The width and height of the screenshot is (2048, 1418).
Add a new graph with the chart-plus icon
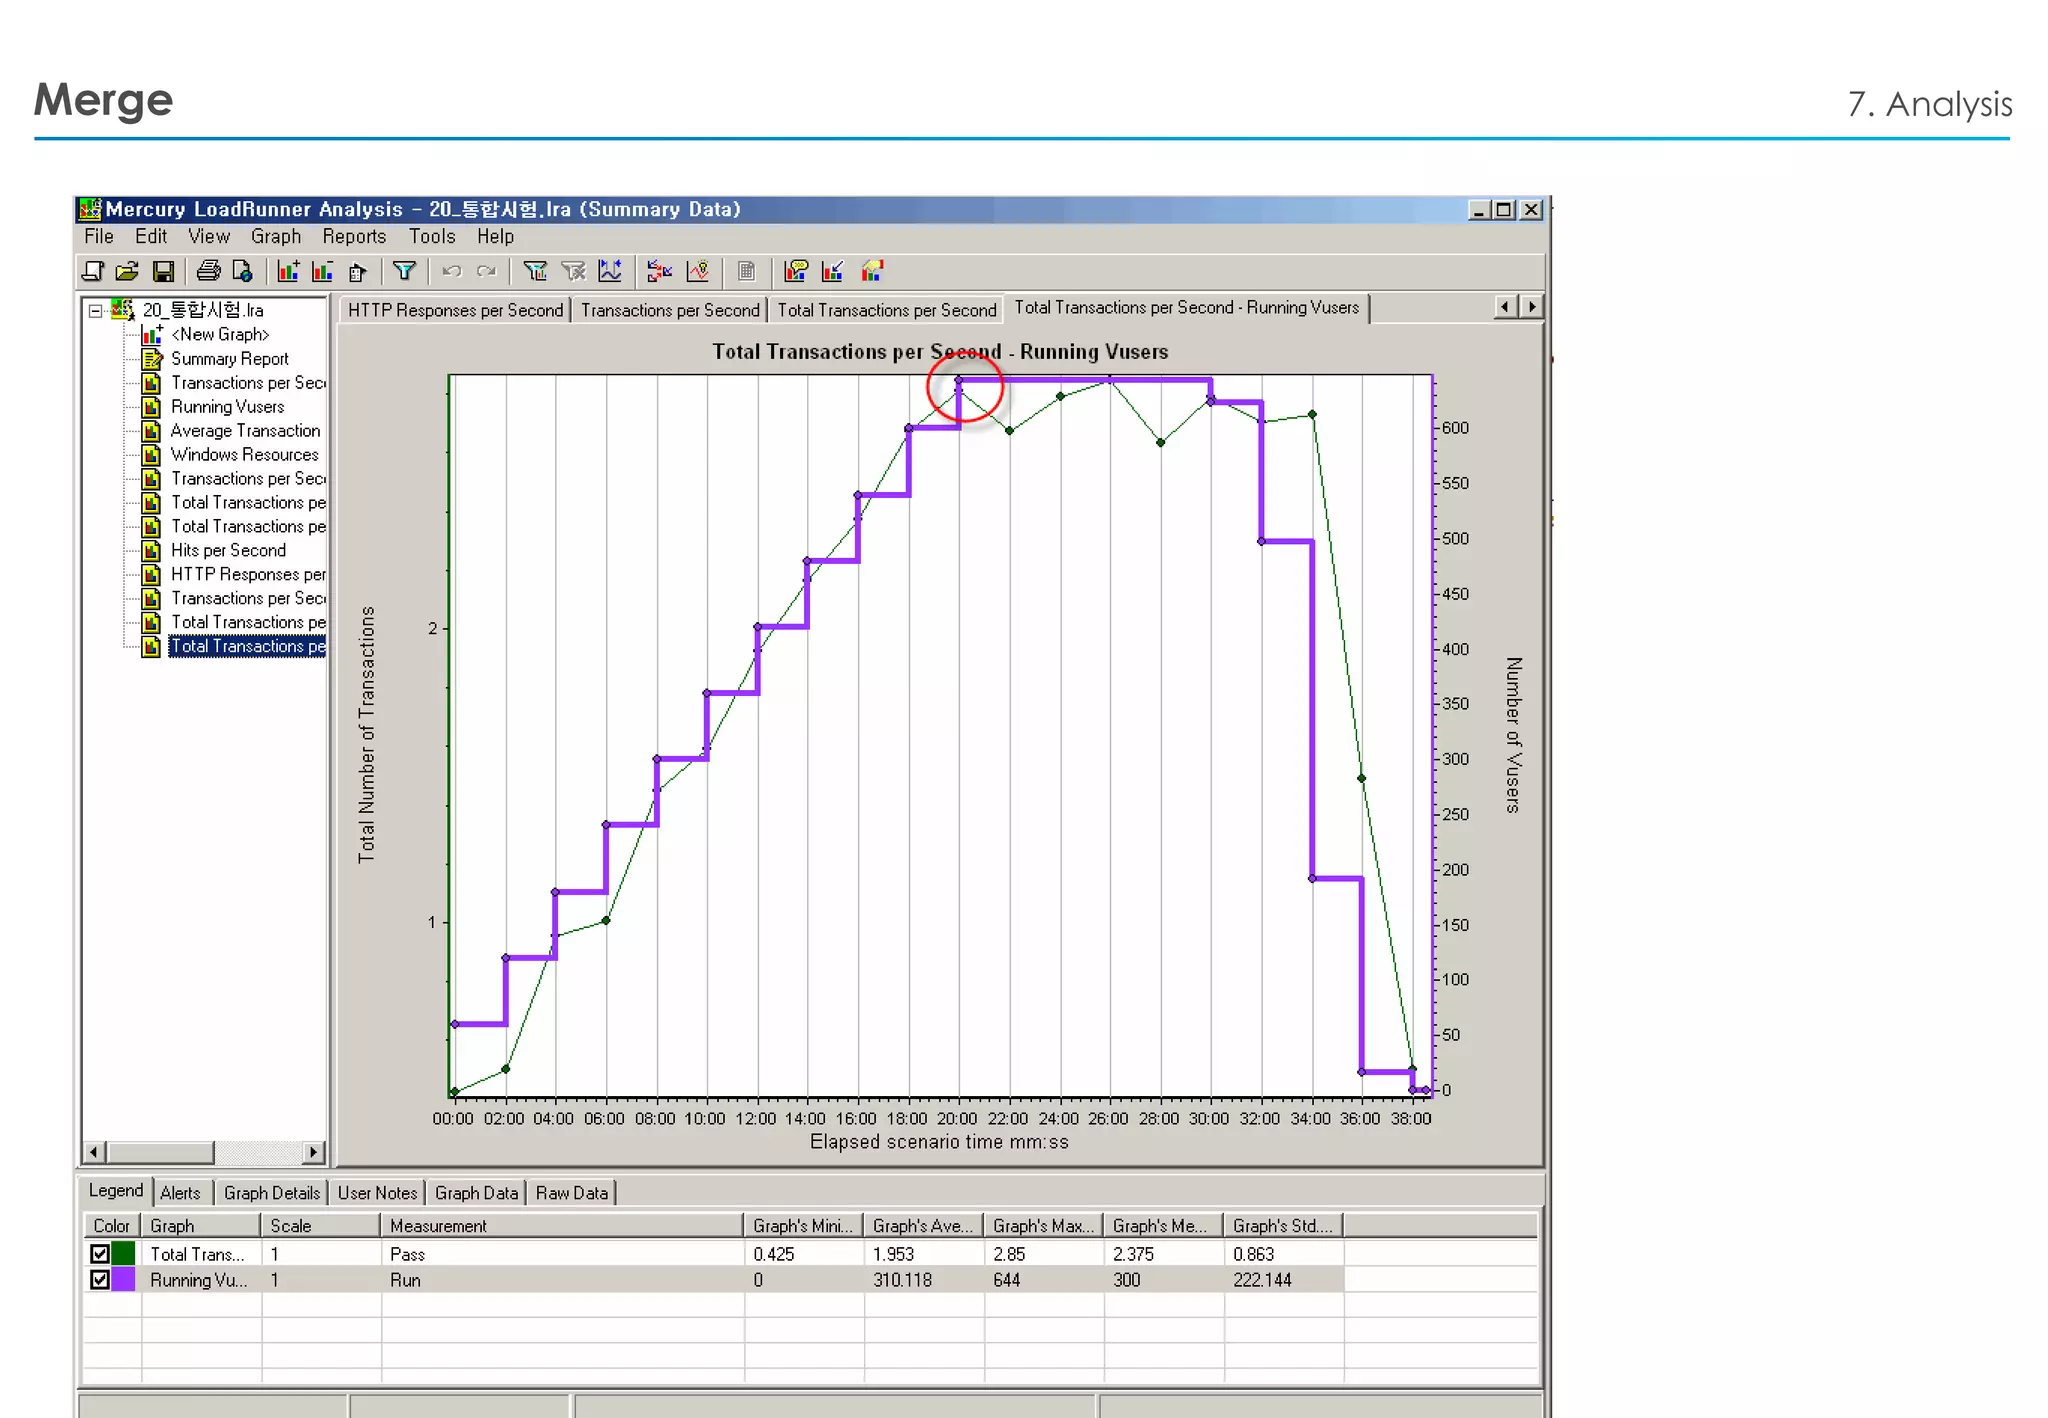click(x=288, y=271)
